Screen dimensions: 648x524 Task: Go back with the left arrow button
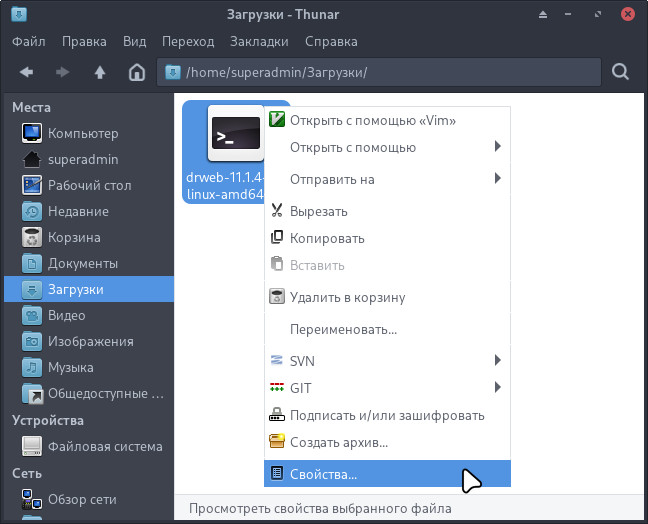[x=26, y=72]
